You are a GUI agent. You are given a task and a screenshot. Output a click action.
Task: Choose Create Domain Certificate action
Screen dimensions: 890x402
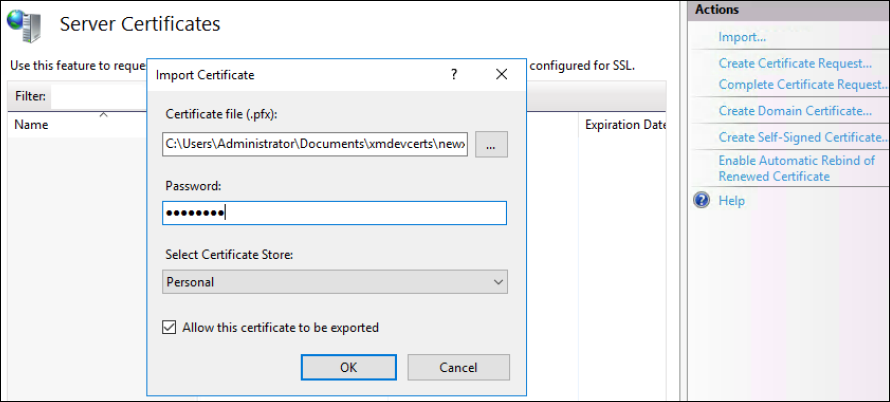coord(795,111)
